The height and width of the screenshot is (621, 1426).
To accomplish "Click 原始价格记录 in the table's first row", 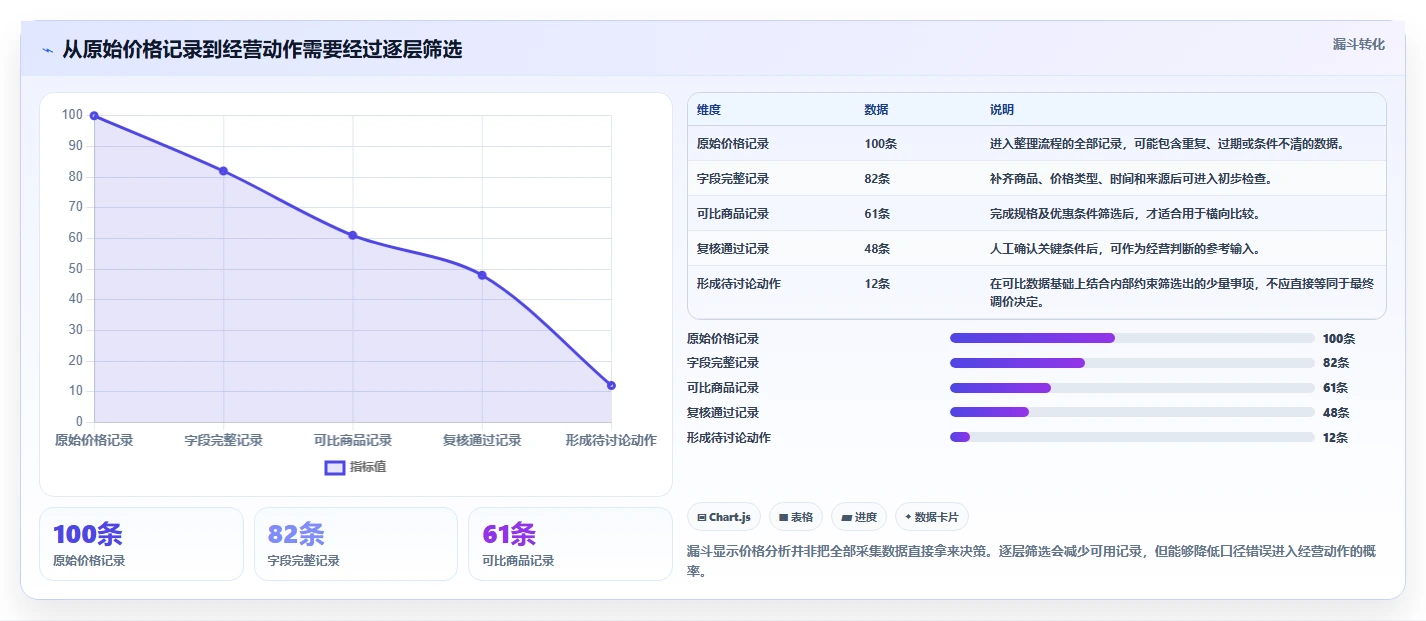I will pos(733,144).
